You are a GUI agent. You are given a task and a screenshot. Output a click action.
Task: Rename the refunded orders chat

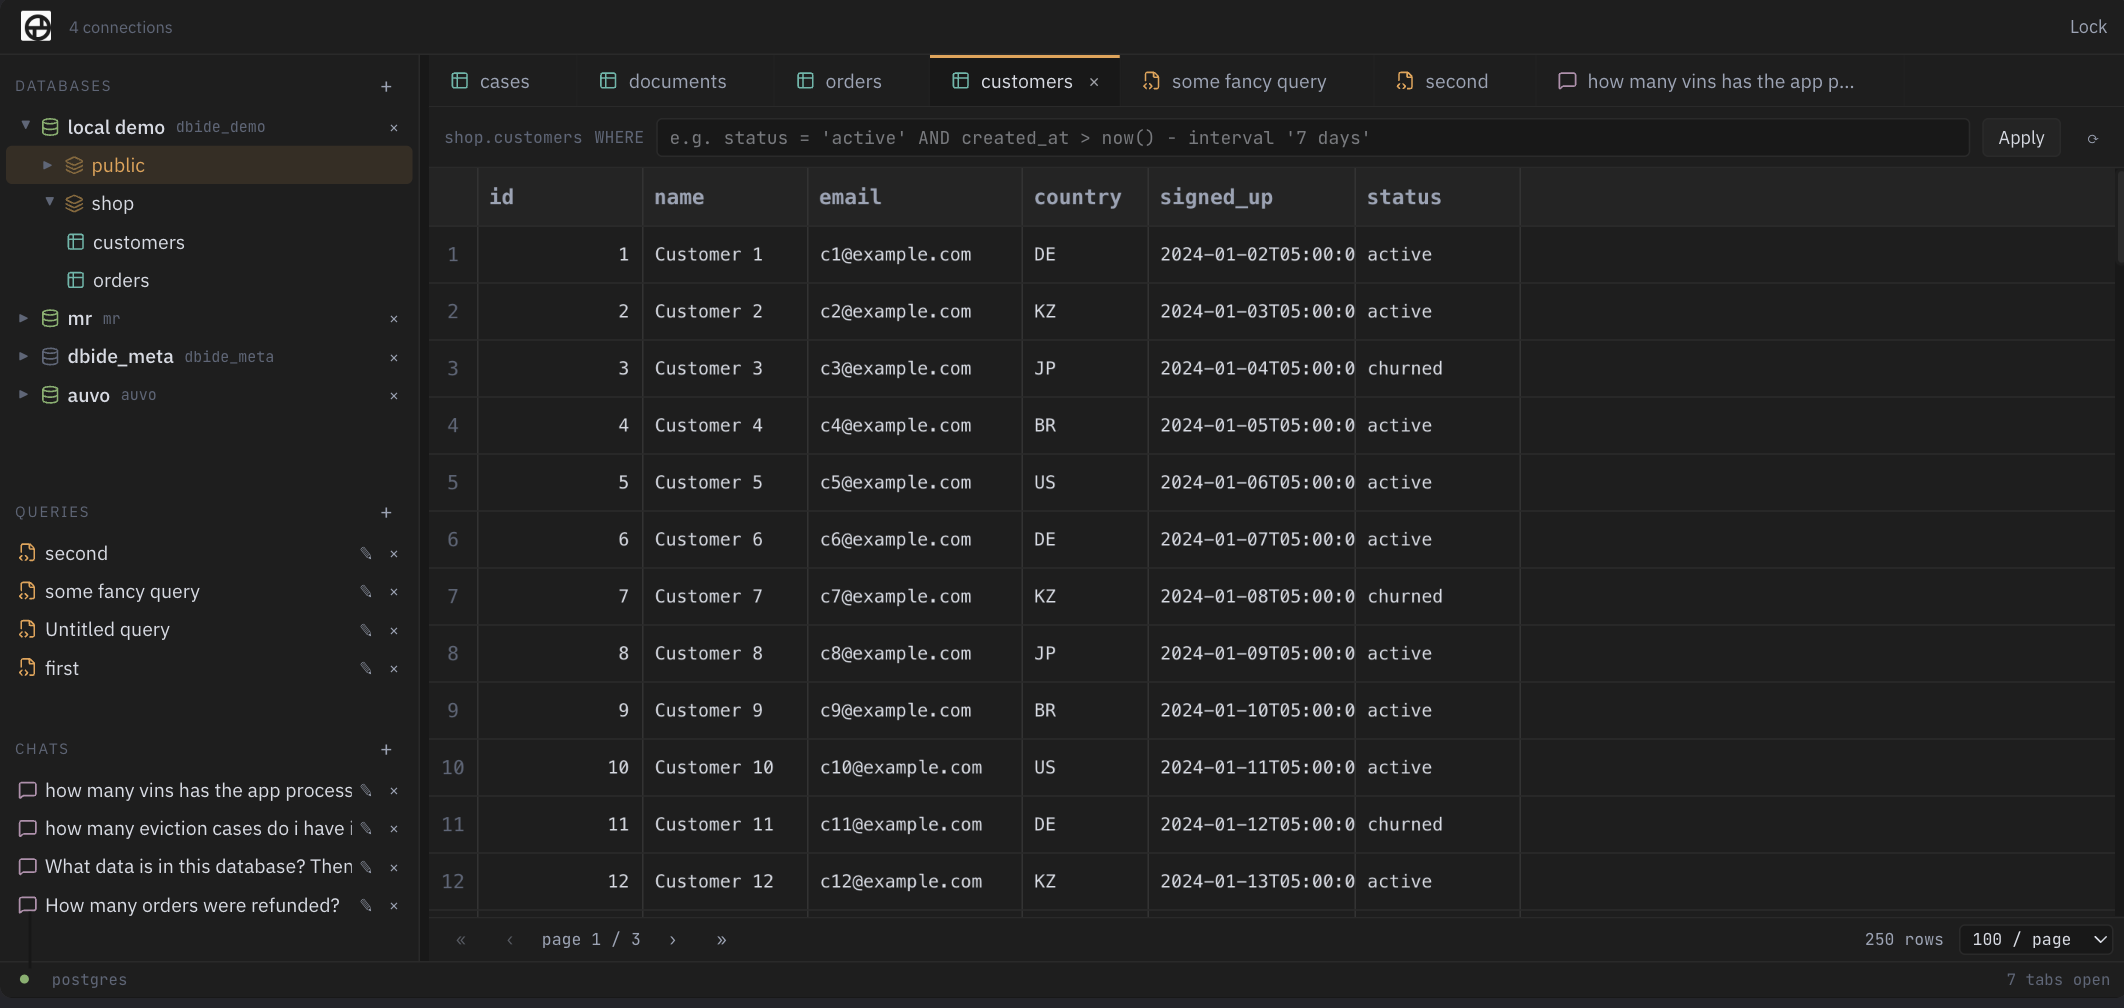366,906
